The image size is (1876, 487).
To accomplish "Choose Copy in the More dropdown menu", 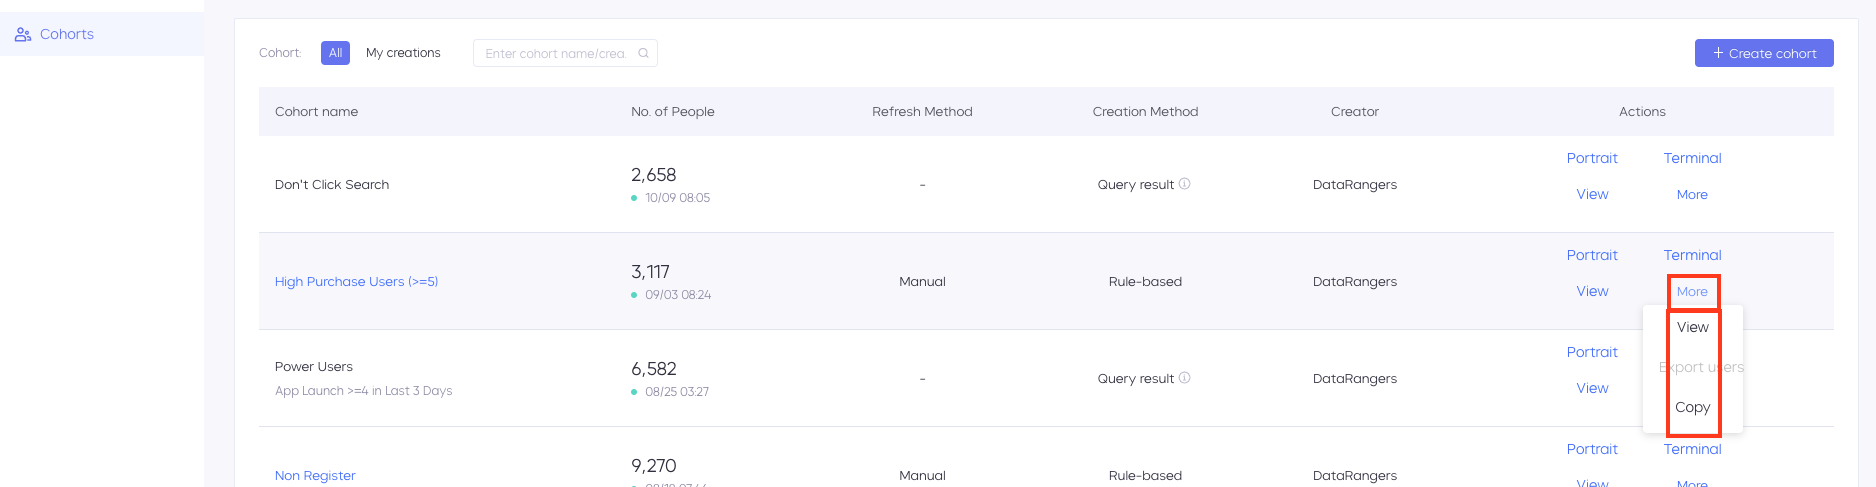I will (1693, 407).
